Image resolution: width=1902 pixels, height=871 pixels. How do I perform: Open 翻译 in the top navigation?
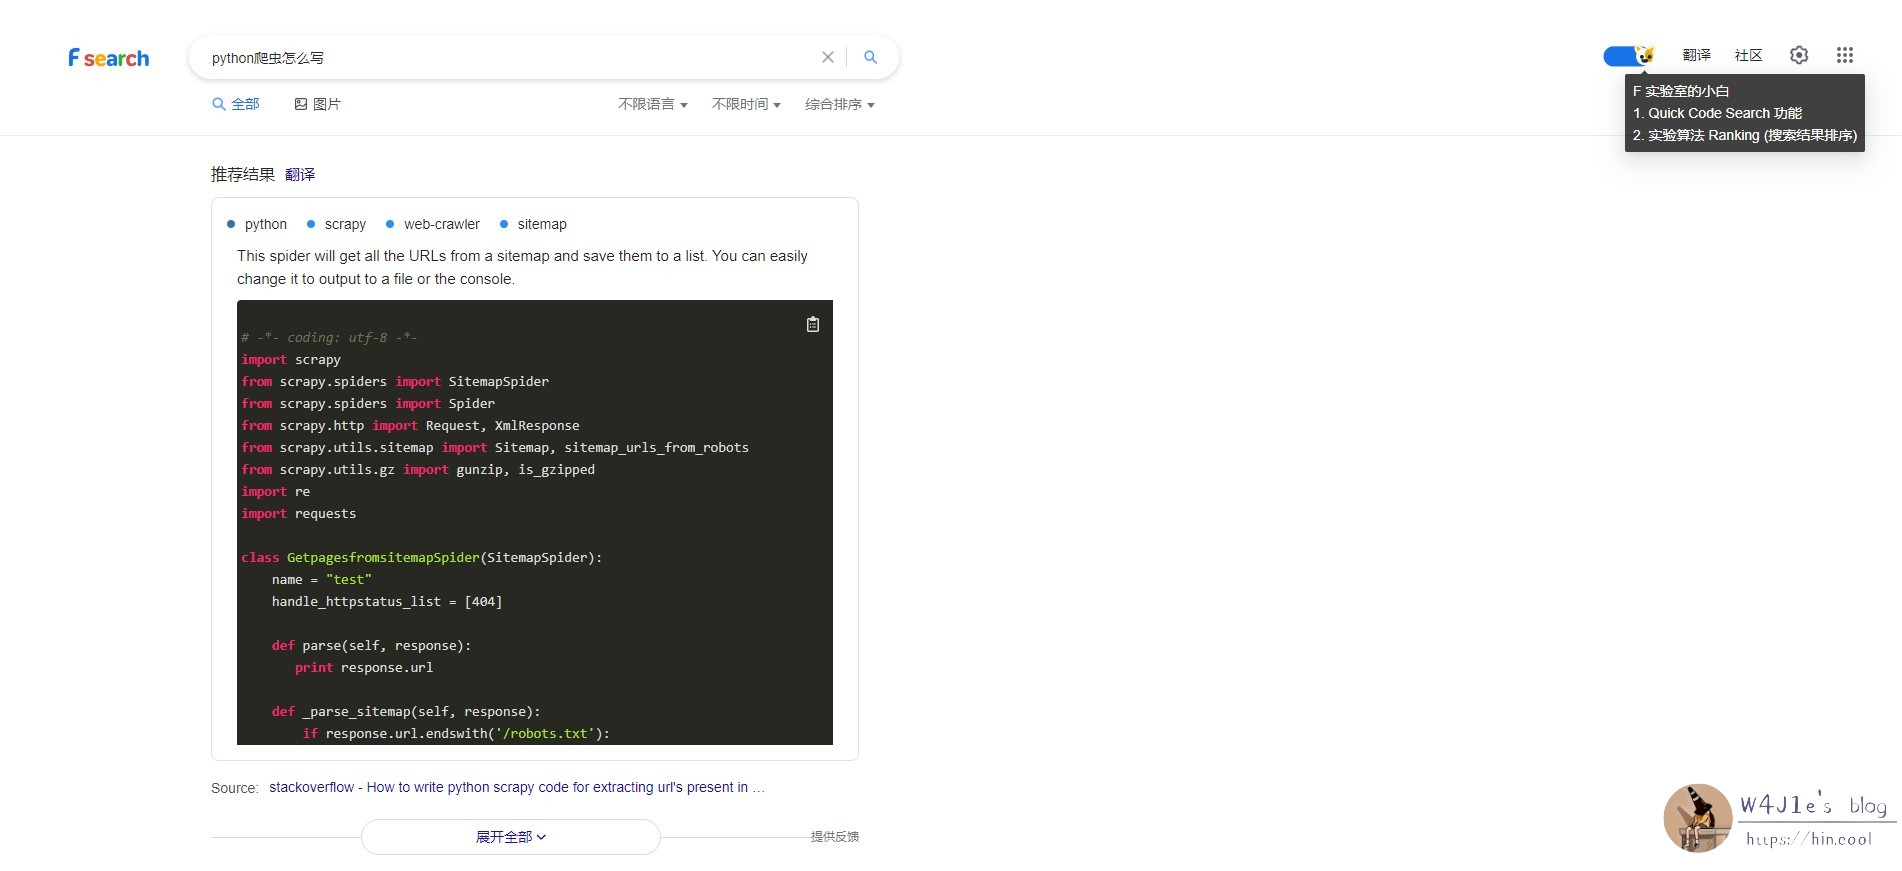tap(1696, 55)
